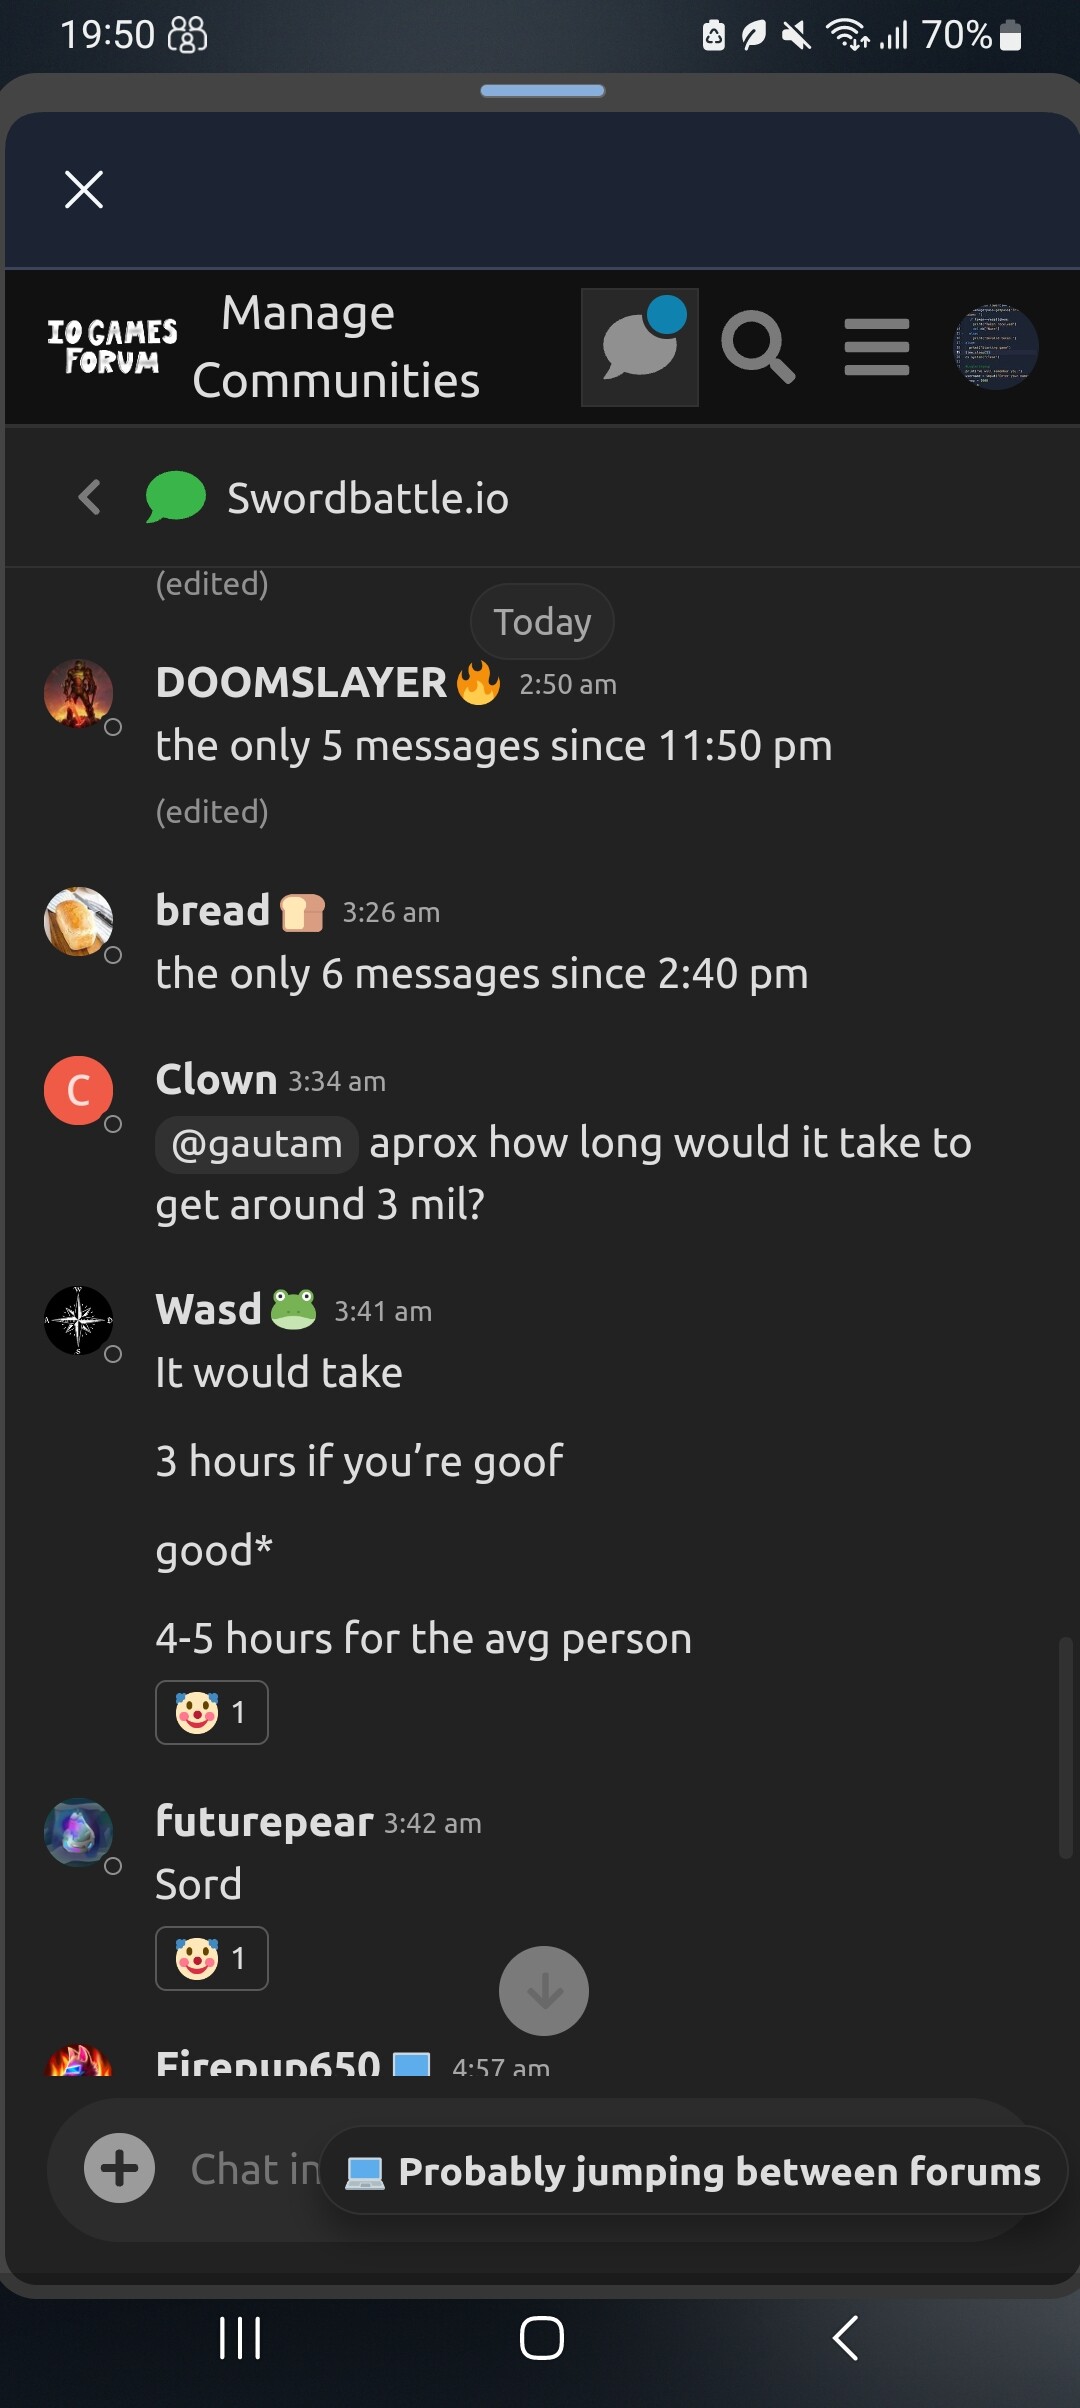Go back using the chevron beside Swordbattle.io
The height and width of the screenshot is (2408, 1080).
(90, 497)
